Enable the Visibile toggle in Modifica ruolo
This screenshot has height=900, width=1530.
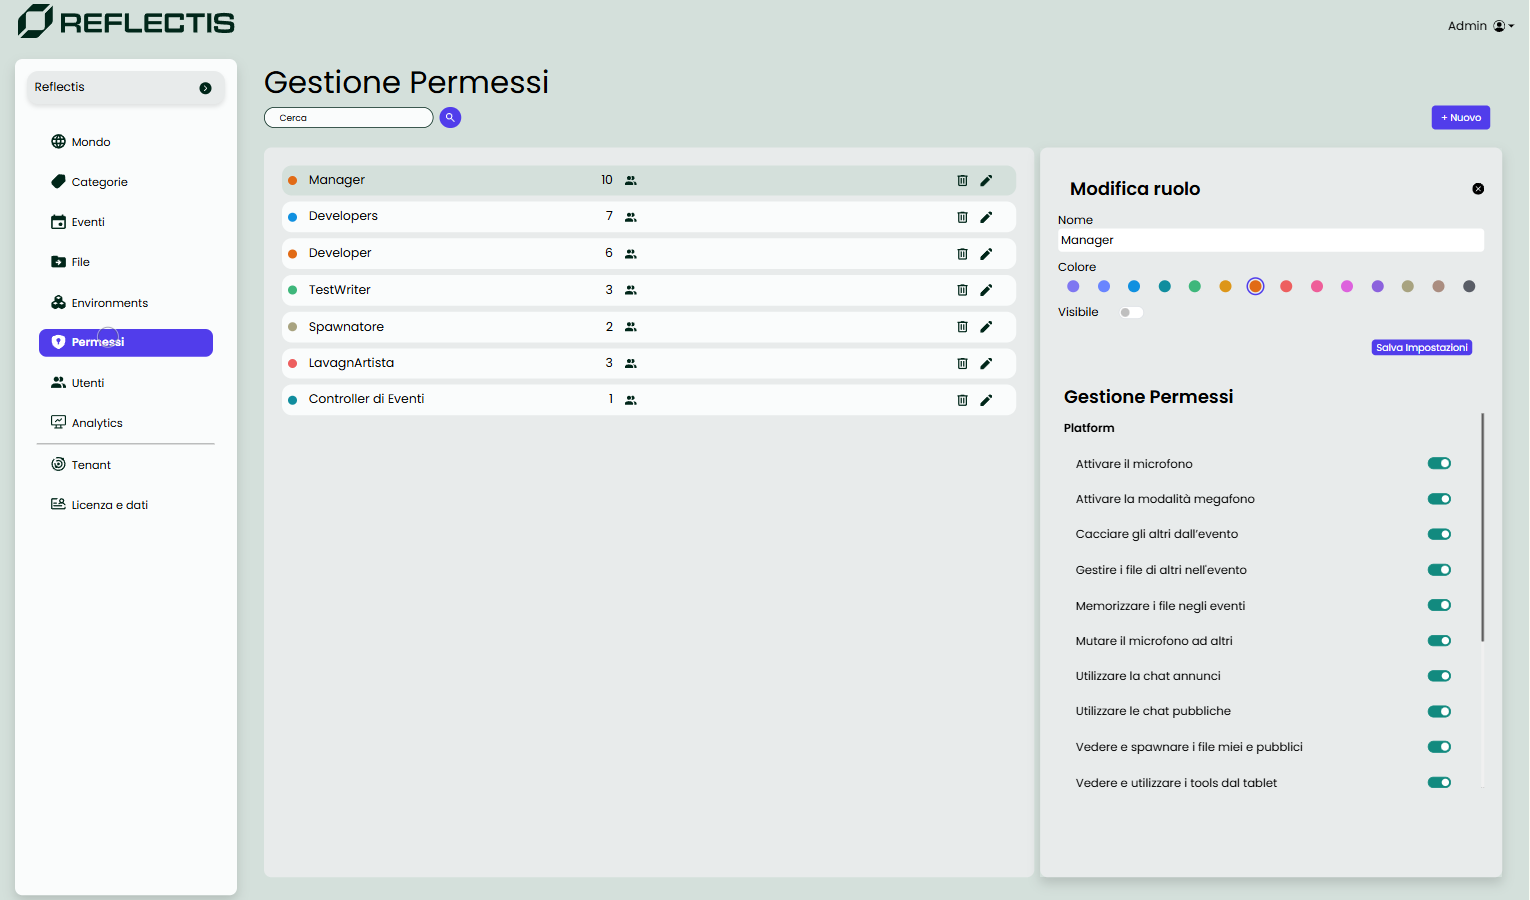[x=1130, y=312]
